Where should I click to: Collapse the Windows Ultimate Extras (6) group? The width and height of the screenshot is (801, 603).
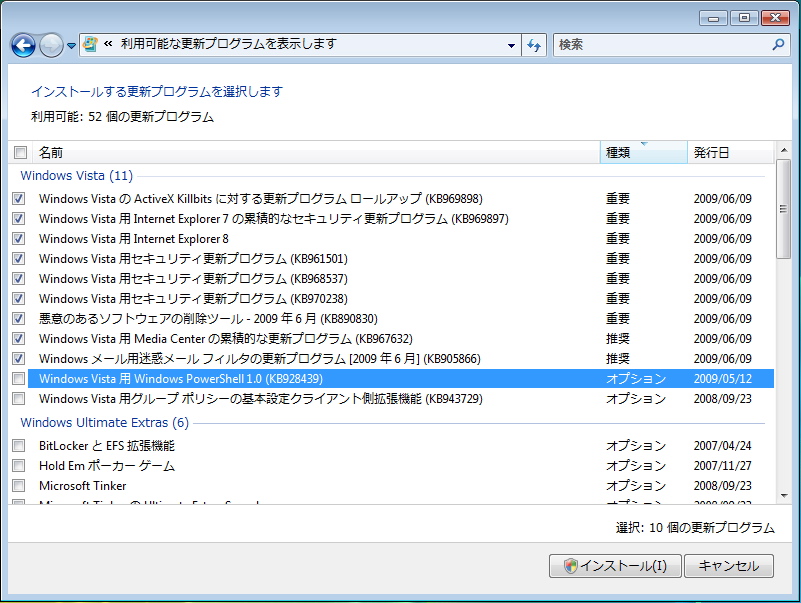click(104, 423)
